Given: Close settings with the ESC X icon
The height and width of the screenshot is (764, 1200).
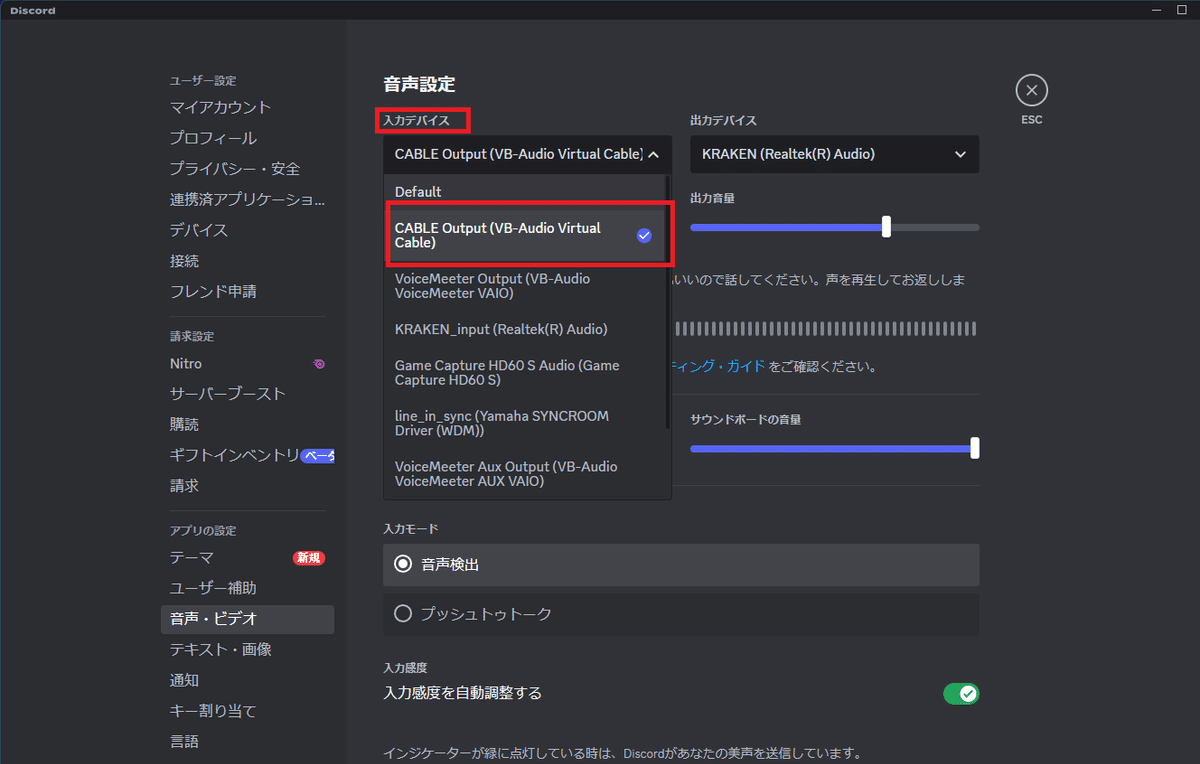Looking at the screenshot, I should [1031, 91].
